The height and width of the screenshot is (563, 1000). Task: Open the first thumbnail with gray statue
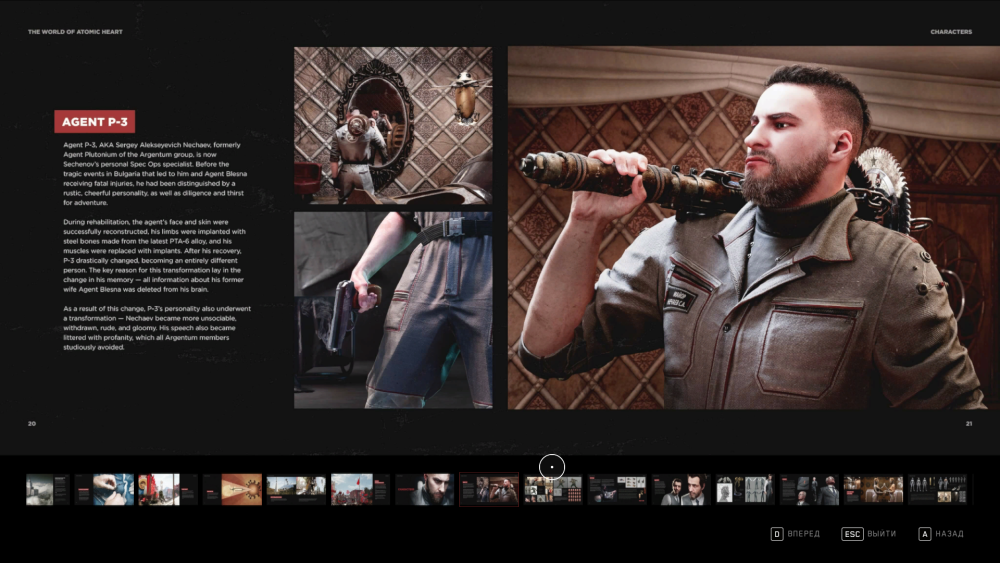pyautogui.click(x=47, y=489)
